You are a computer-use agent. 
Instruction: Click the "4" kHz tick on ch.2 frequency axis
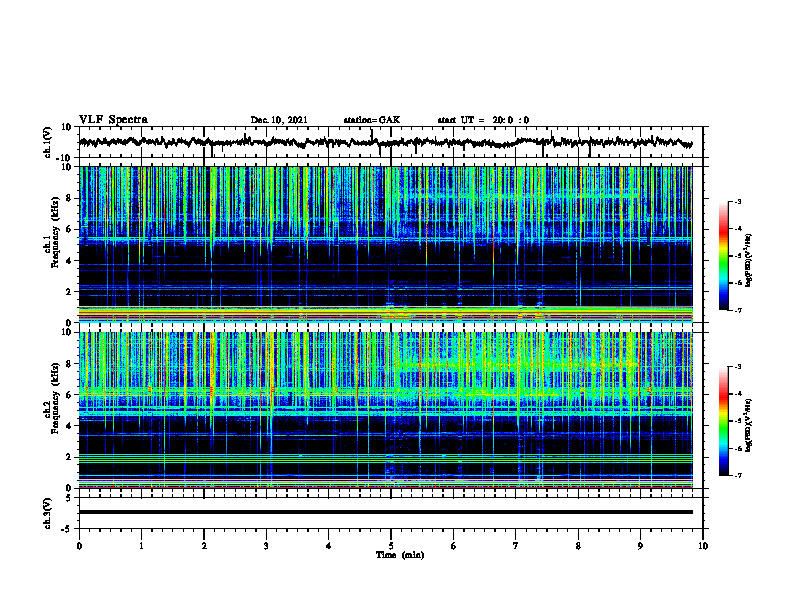pos(69,426)
